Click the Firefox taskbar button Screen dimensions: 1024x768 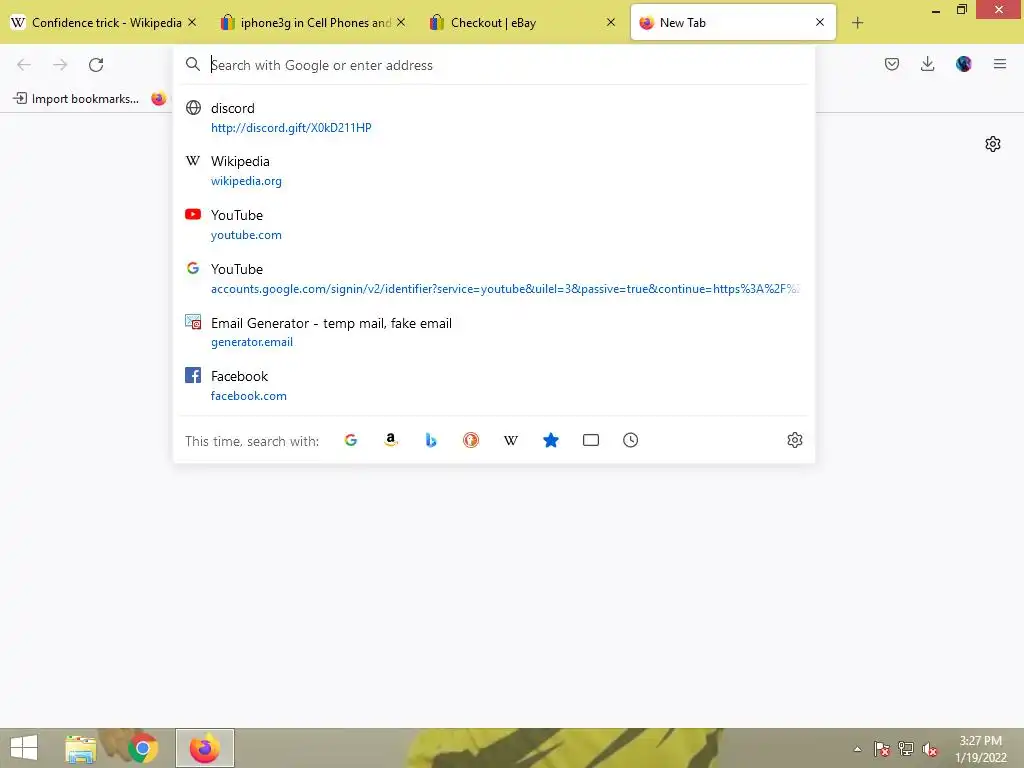pyautogui.click(x=204, y=748)
